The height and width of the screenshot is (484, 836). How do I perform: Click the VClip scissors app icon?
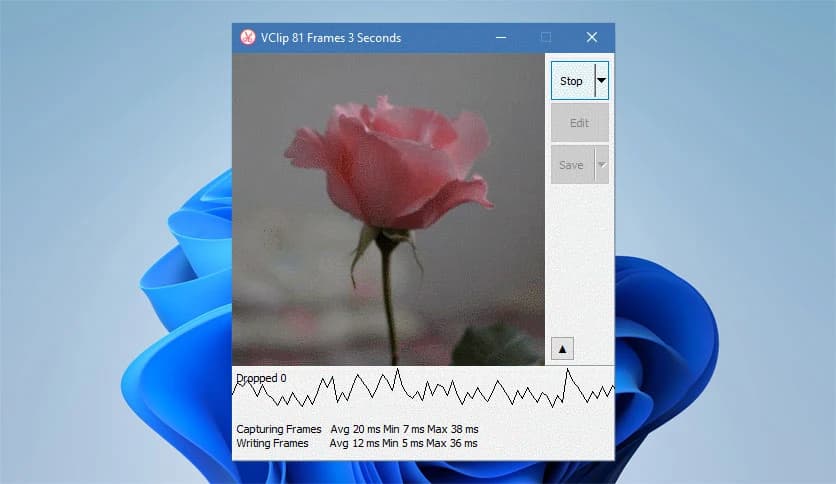tap(247, 37)
